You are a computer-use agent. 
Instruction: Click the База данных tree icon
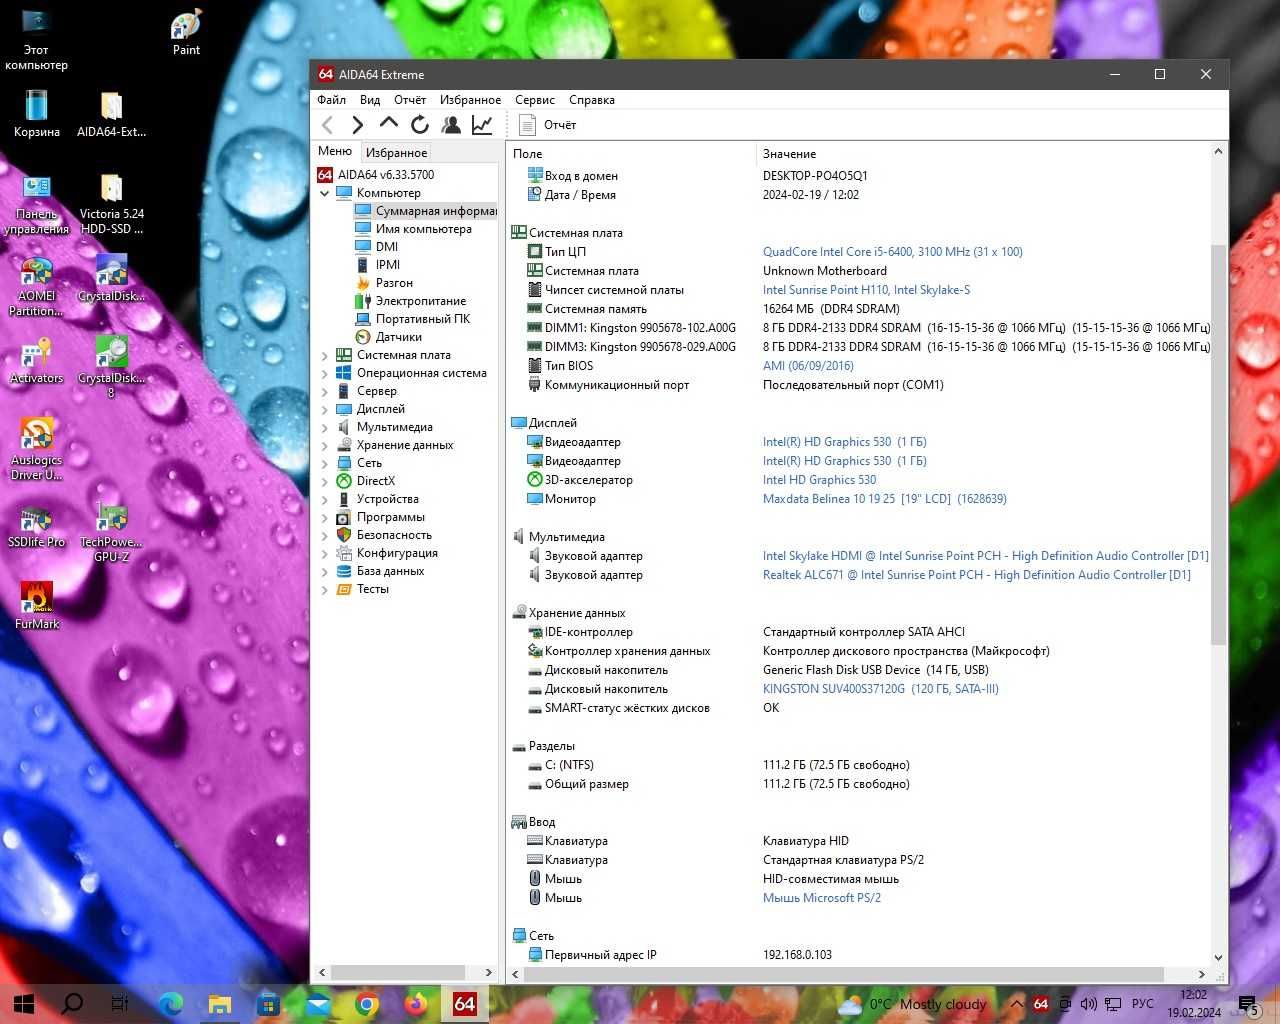pos(344,571)
